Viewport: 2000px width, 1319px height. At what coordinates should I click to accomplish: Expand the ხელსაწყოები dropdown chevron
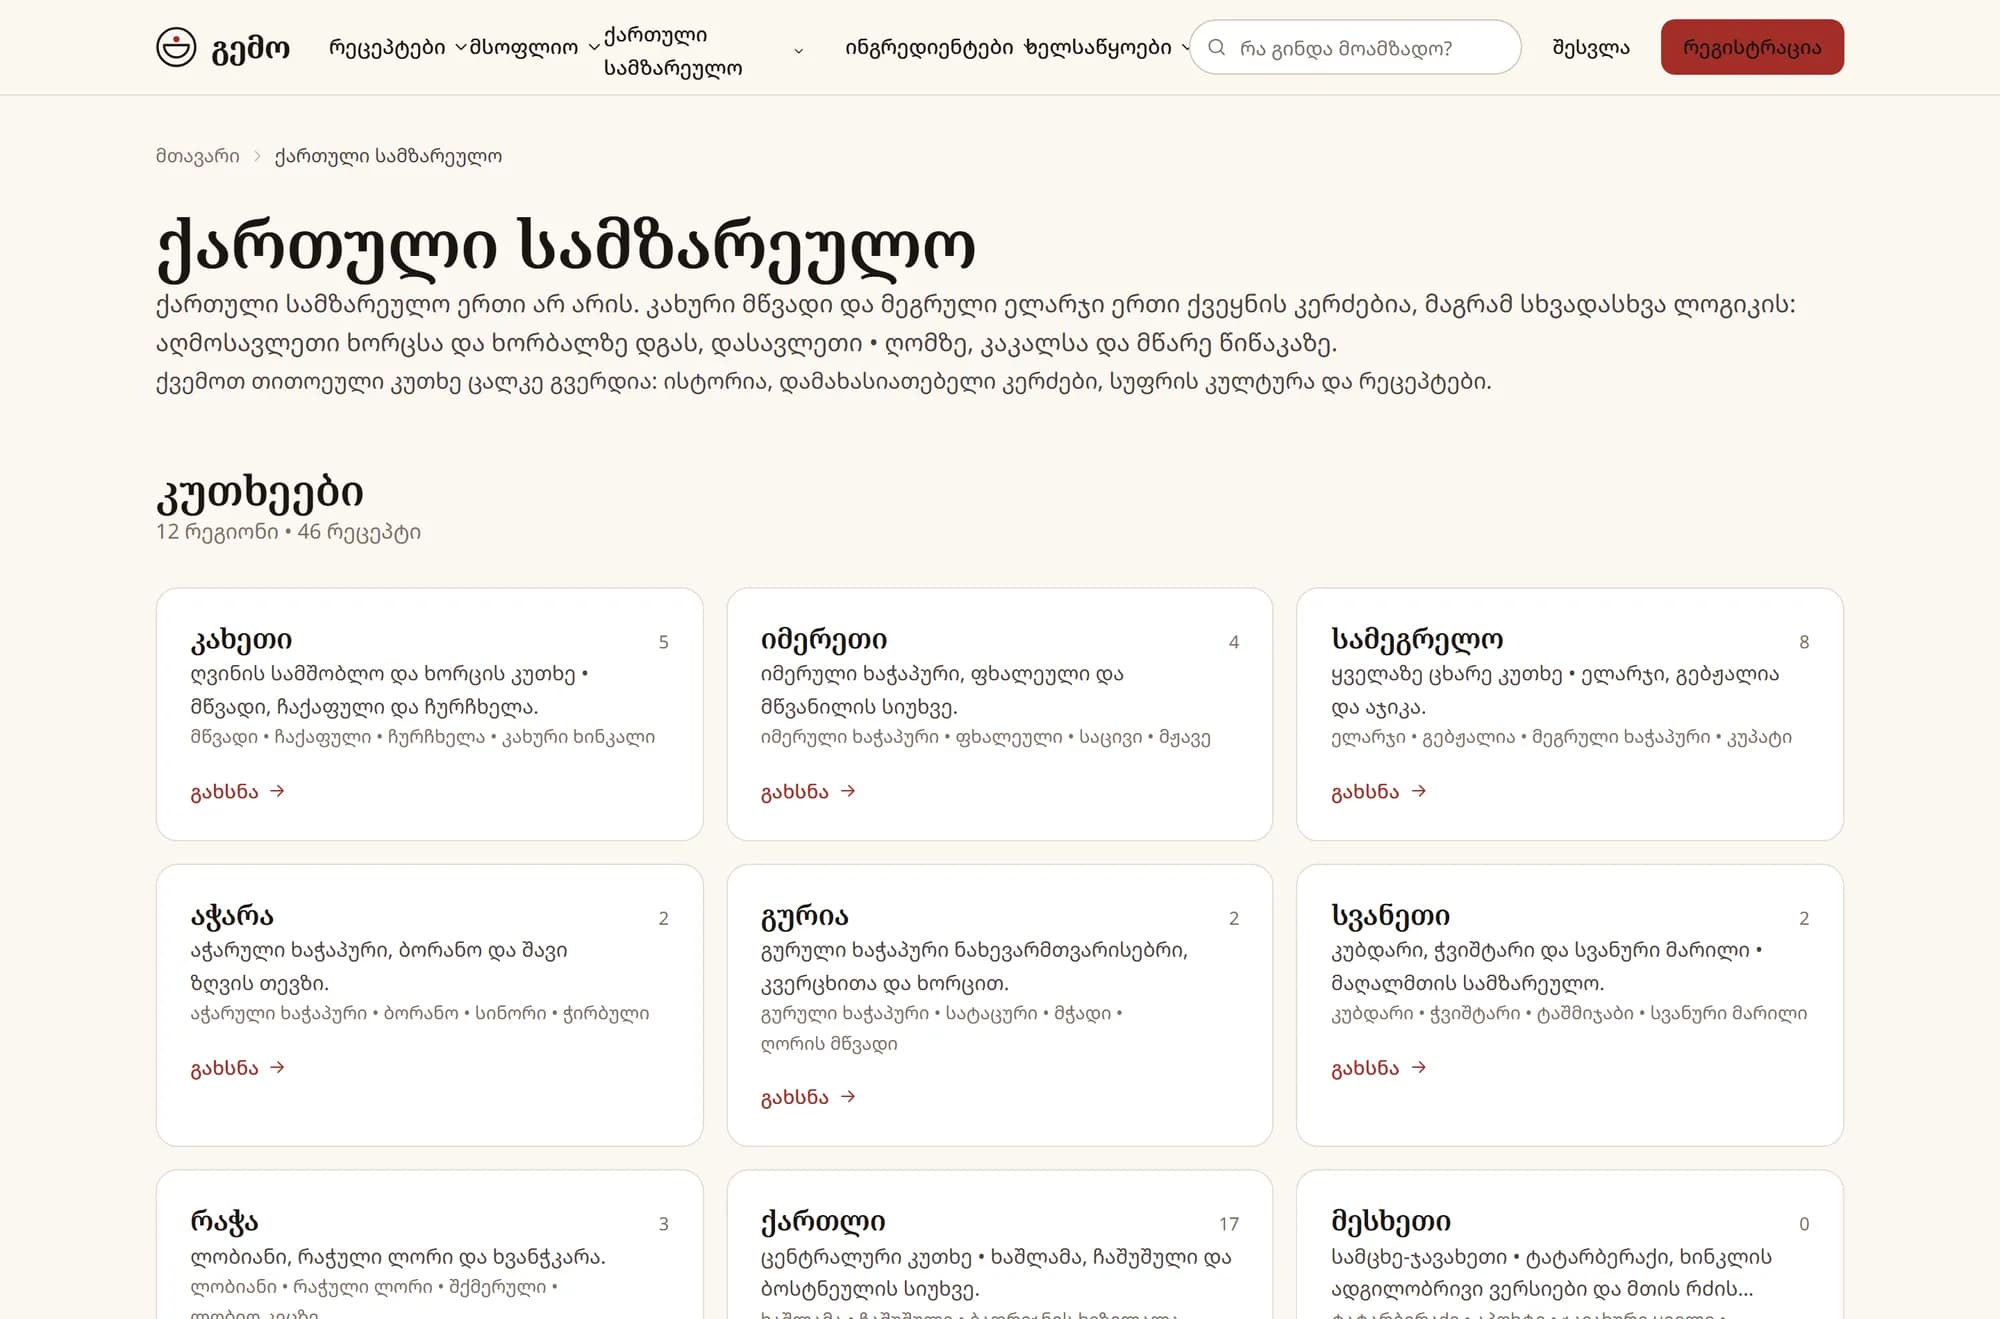(1185, 47)
